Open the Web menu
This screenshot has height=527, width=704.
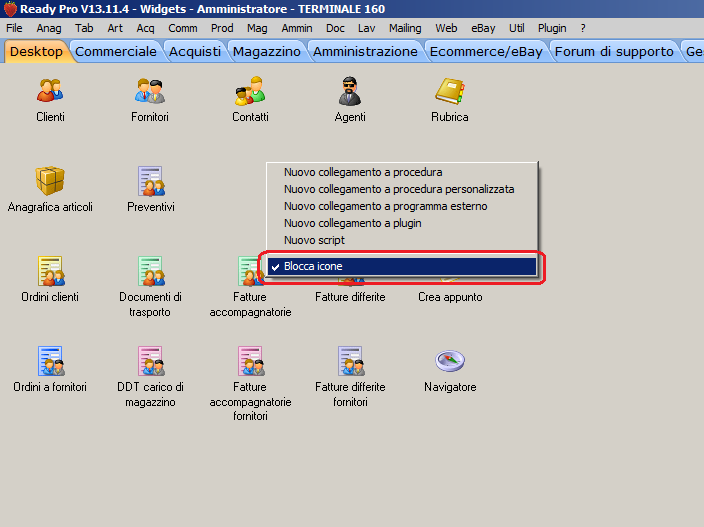click(x=446, y=28)
